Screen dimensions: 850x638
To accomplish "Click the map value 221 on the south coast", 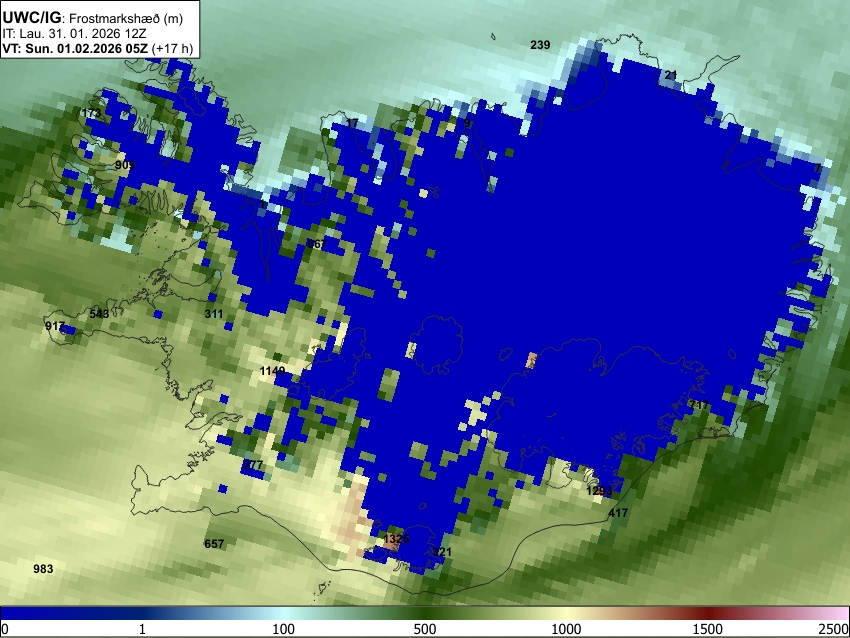I will pyautogui.click(x=441, y=552).
